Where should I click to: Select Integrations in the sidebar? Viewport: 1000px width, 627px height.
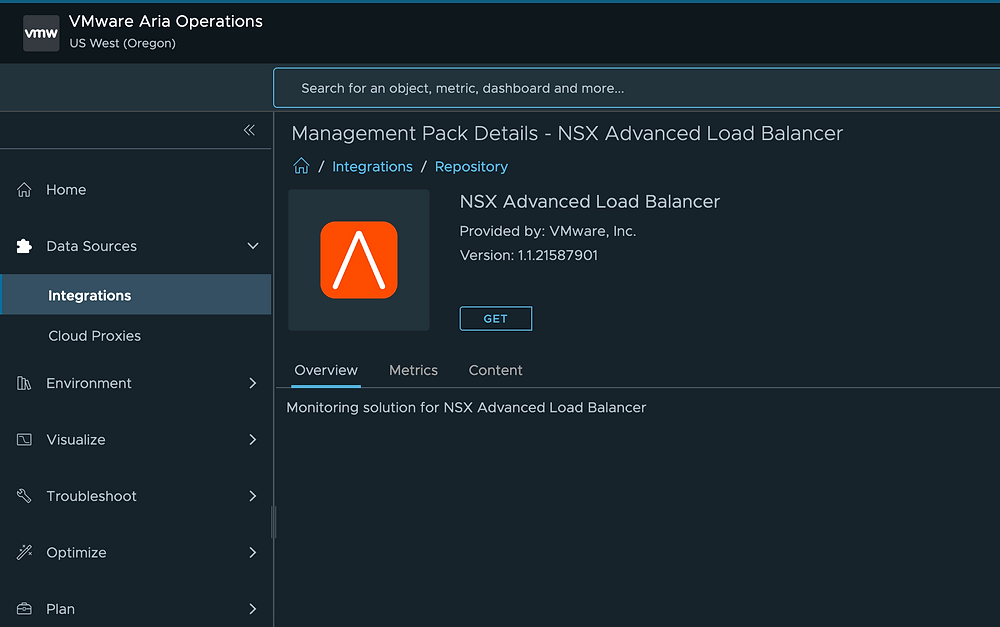(136, 295)
